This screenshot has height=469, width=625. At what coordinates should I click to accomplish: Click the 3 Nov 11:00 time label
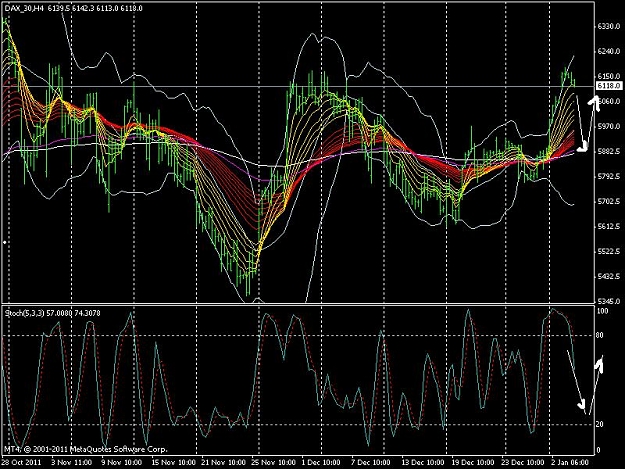coord(71,462)
